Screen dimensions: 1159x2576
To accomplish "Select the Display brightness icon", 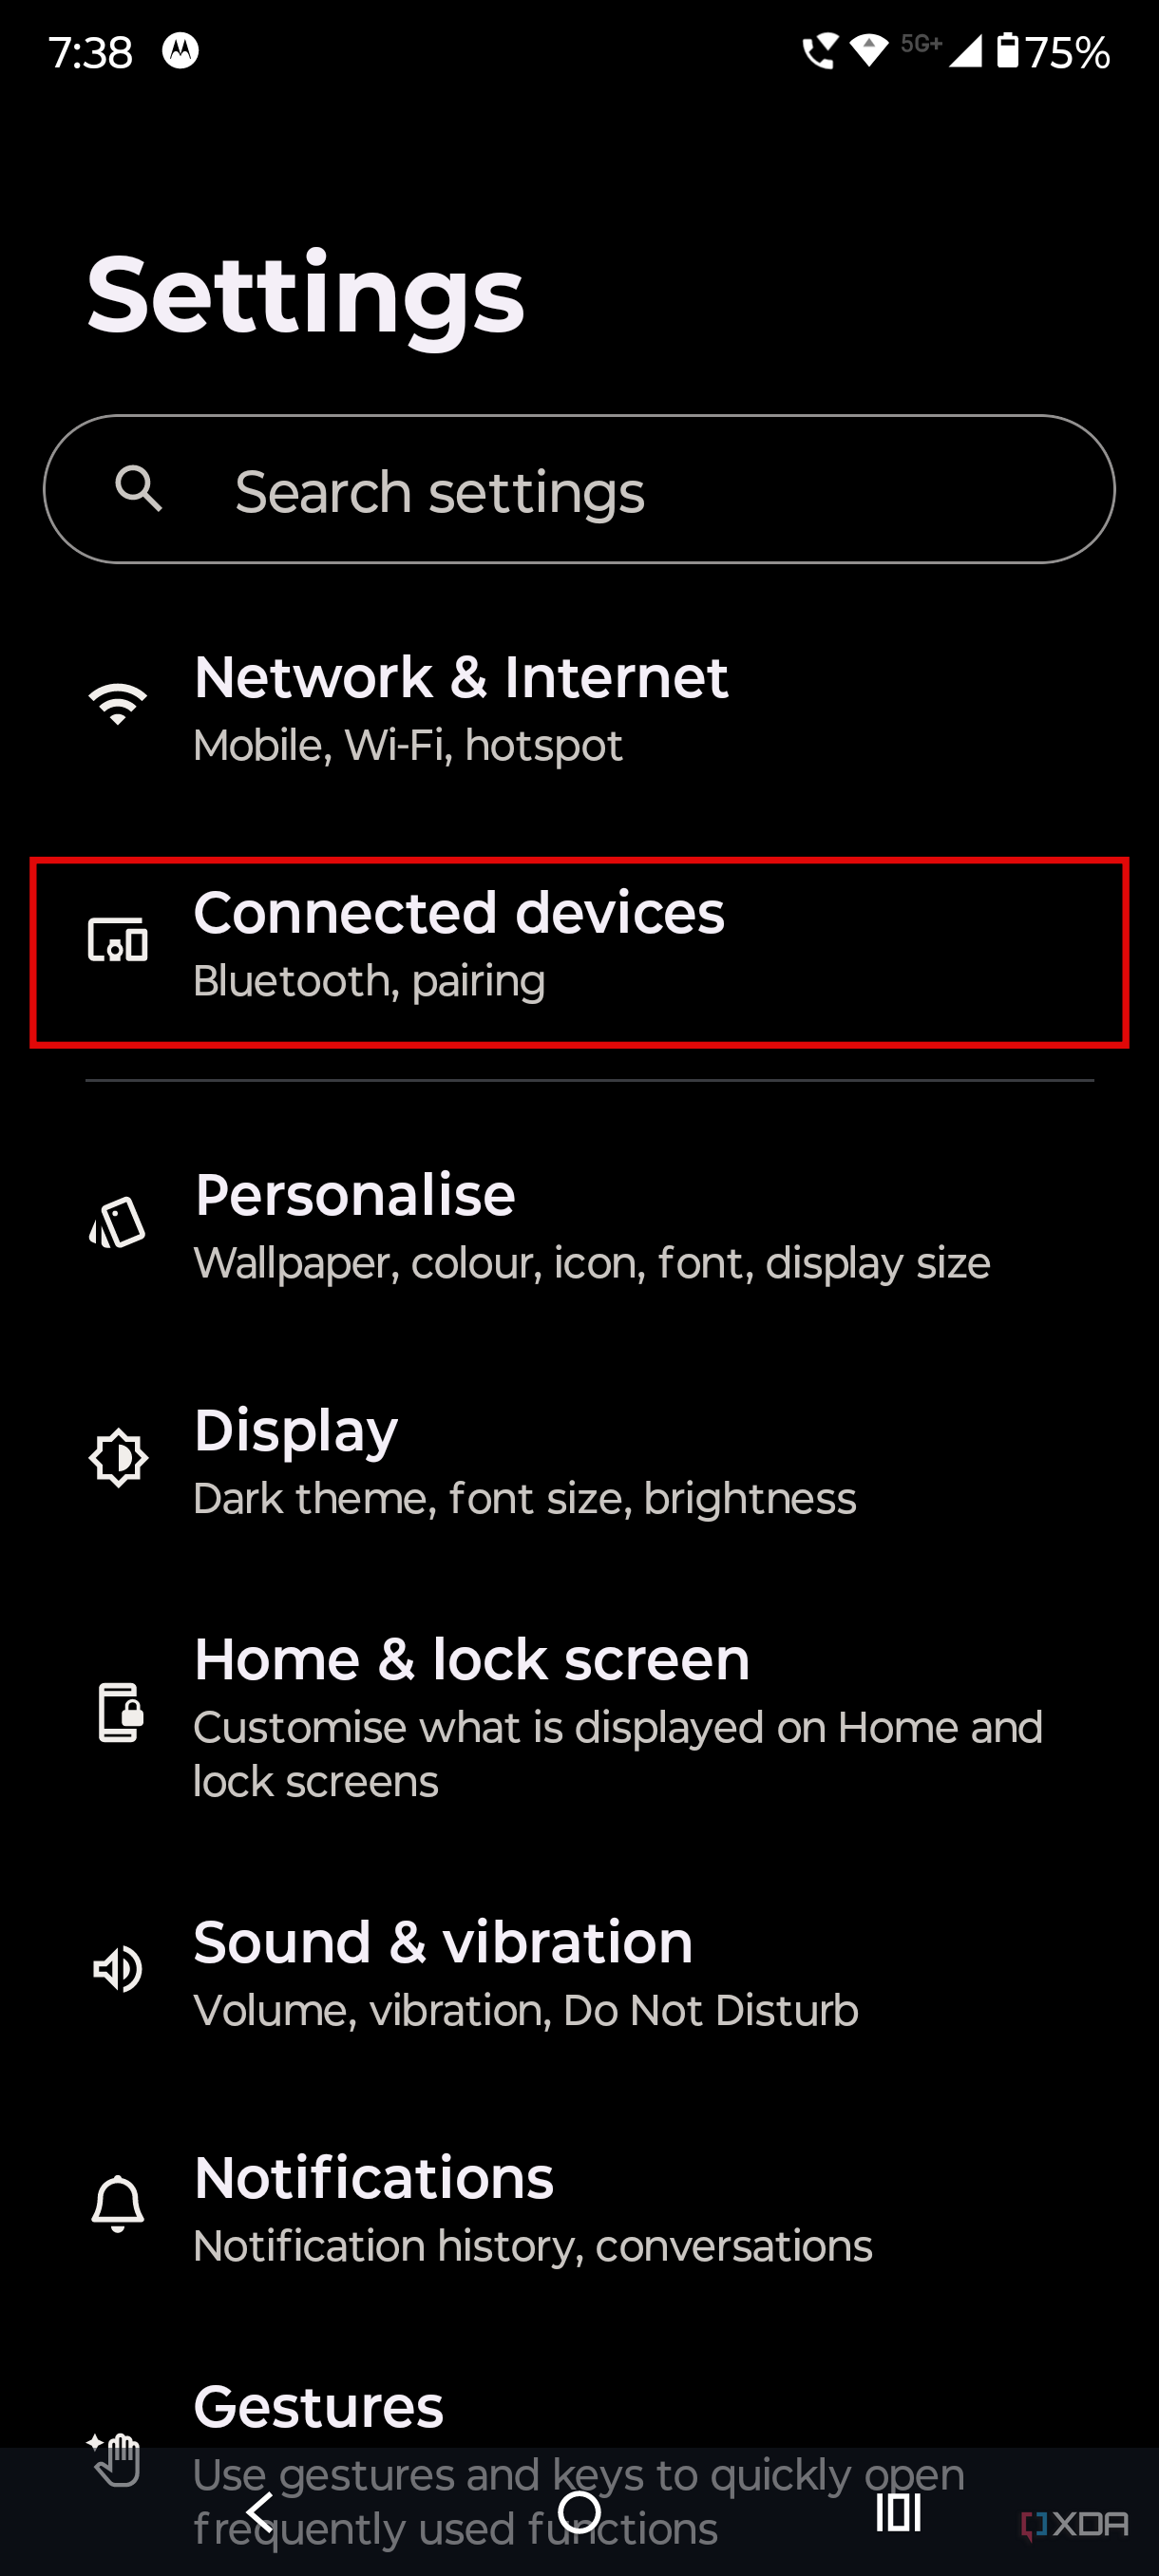I will pos(117,1459).
